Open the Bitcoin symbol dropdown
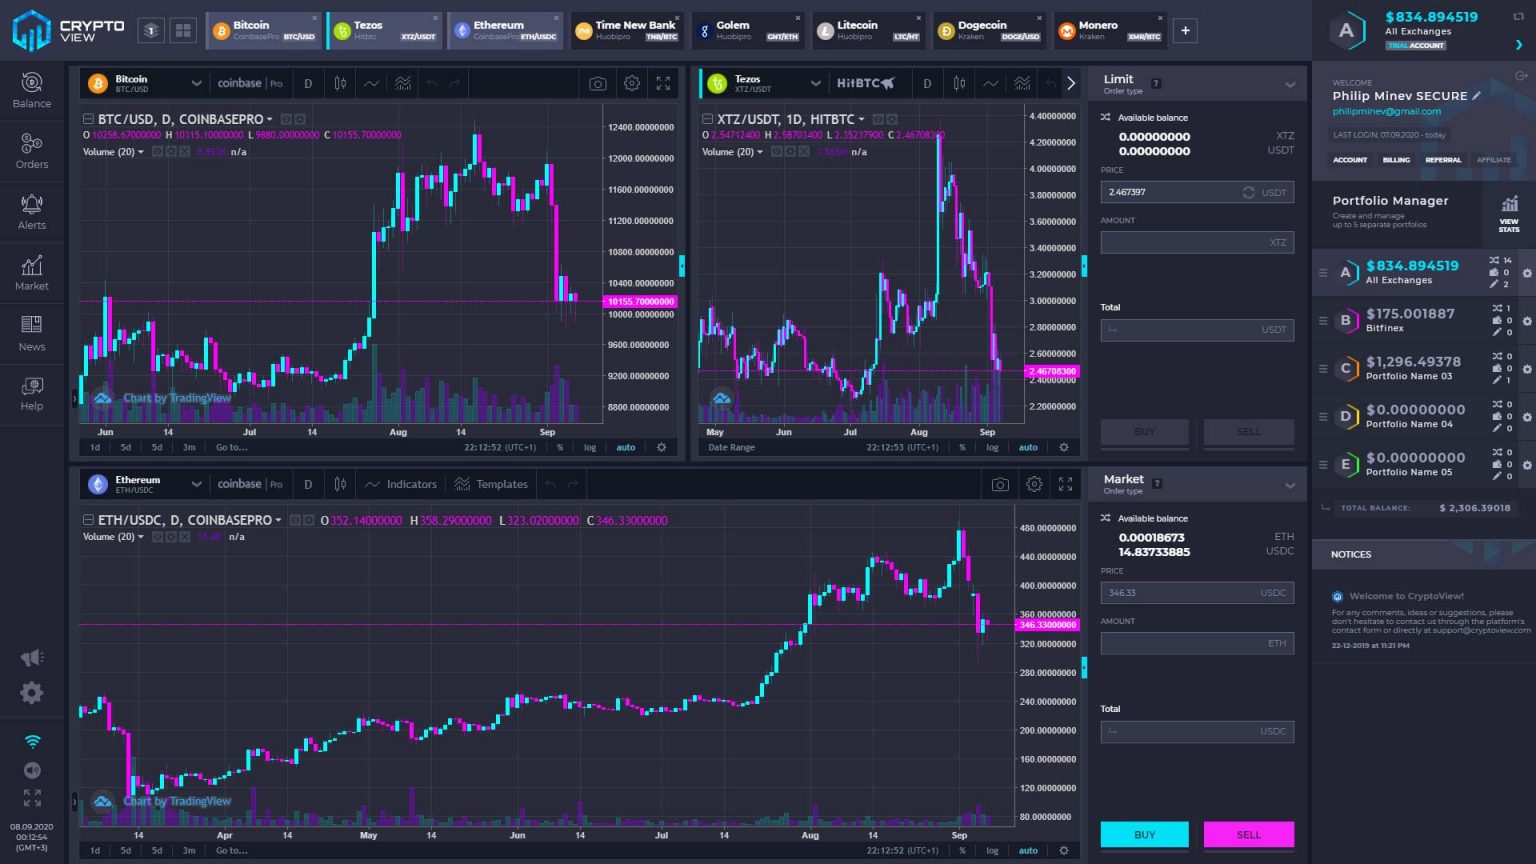 click(196, 83)
